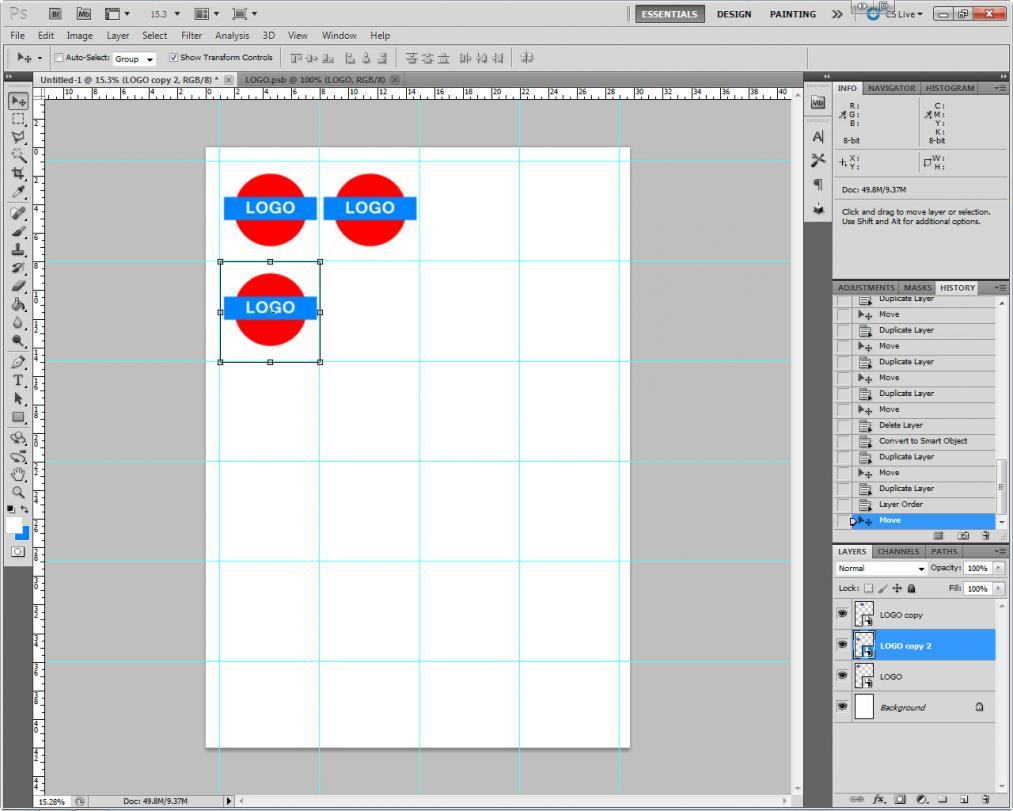
Task: Select the Dodge tool
Action: click(18, 340)
